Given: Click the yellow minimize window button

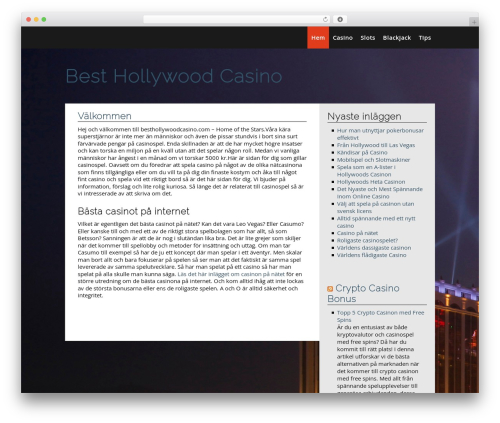Looking at the screenshot, I should [x=36, y=19].
